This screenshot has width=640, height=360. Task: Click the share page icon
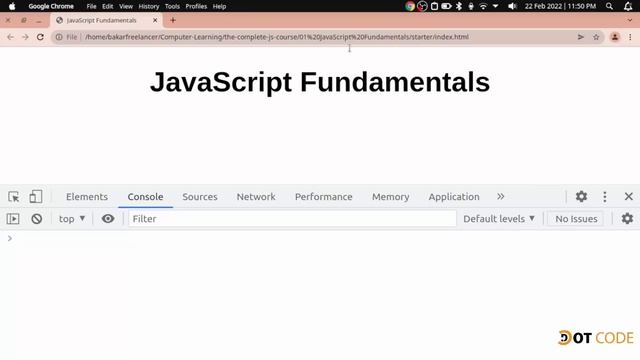(x=580, y=37)
